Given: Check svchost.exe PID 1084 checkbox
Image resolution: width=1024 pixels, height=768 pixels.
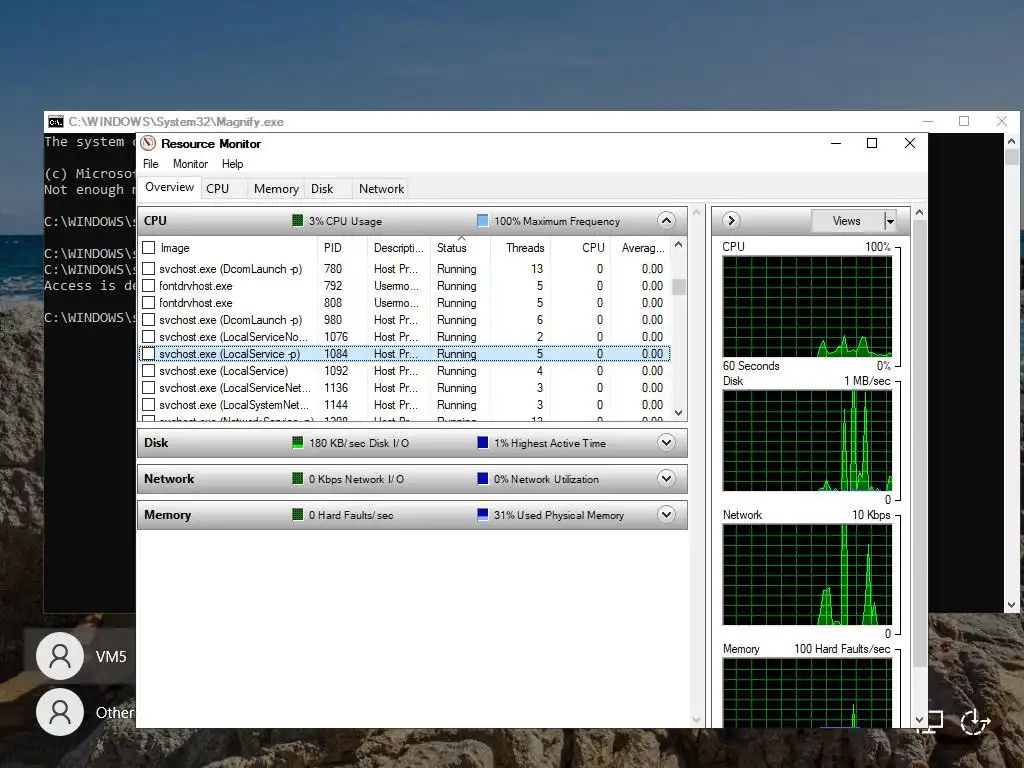Looking at the screenshot, I should [x=148, y=353].
